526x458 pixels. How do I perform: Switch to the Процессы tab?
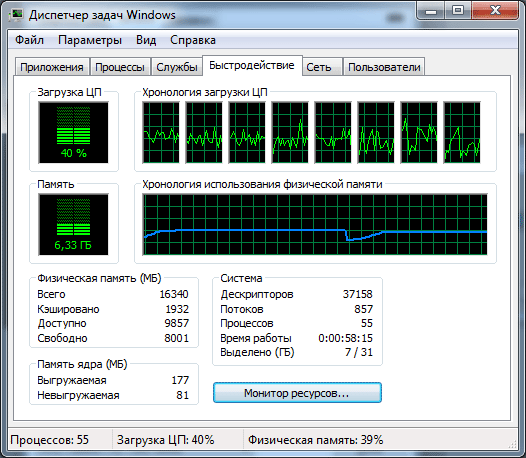[x=120, y=67]
